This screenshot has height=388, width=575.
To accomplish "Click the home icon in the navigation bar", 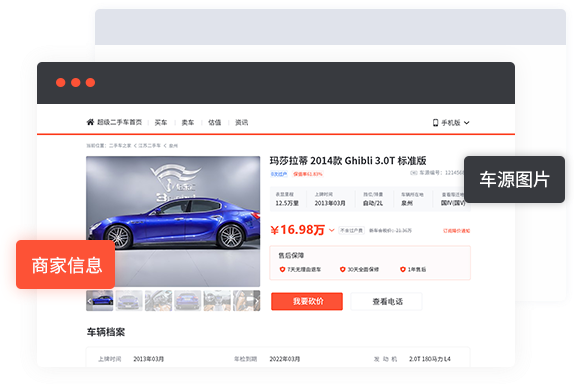I will coord(90,122).
